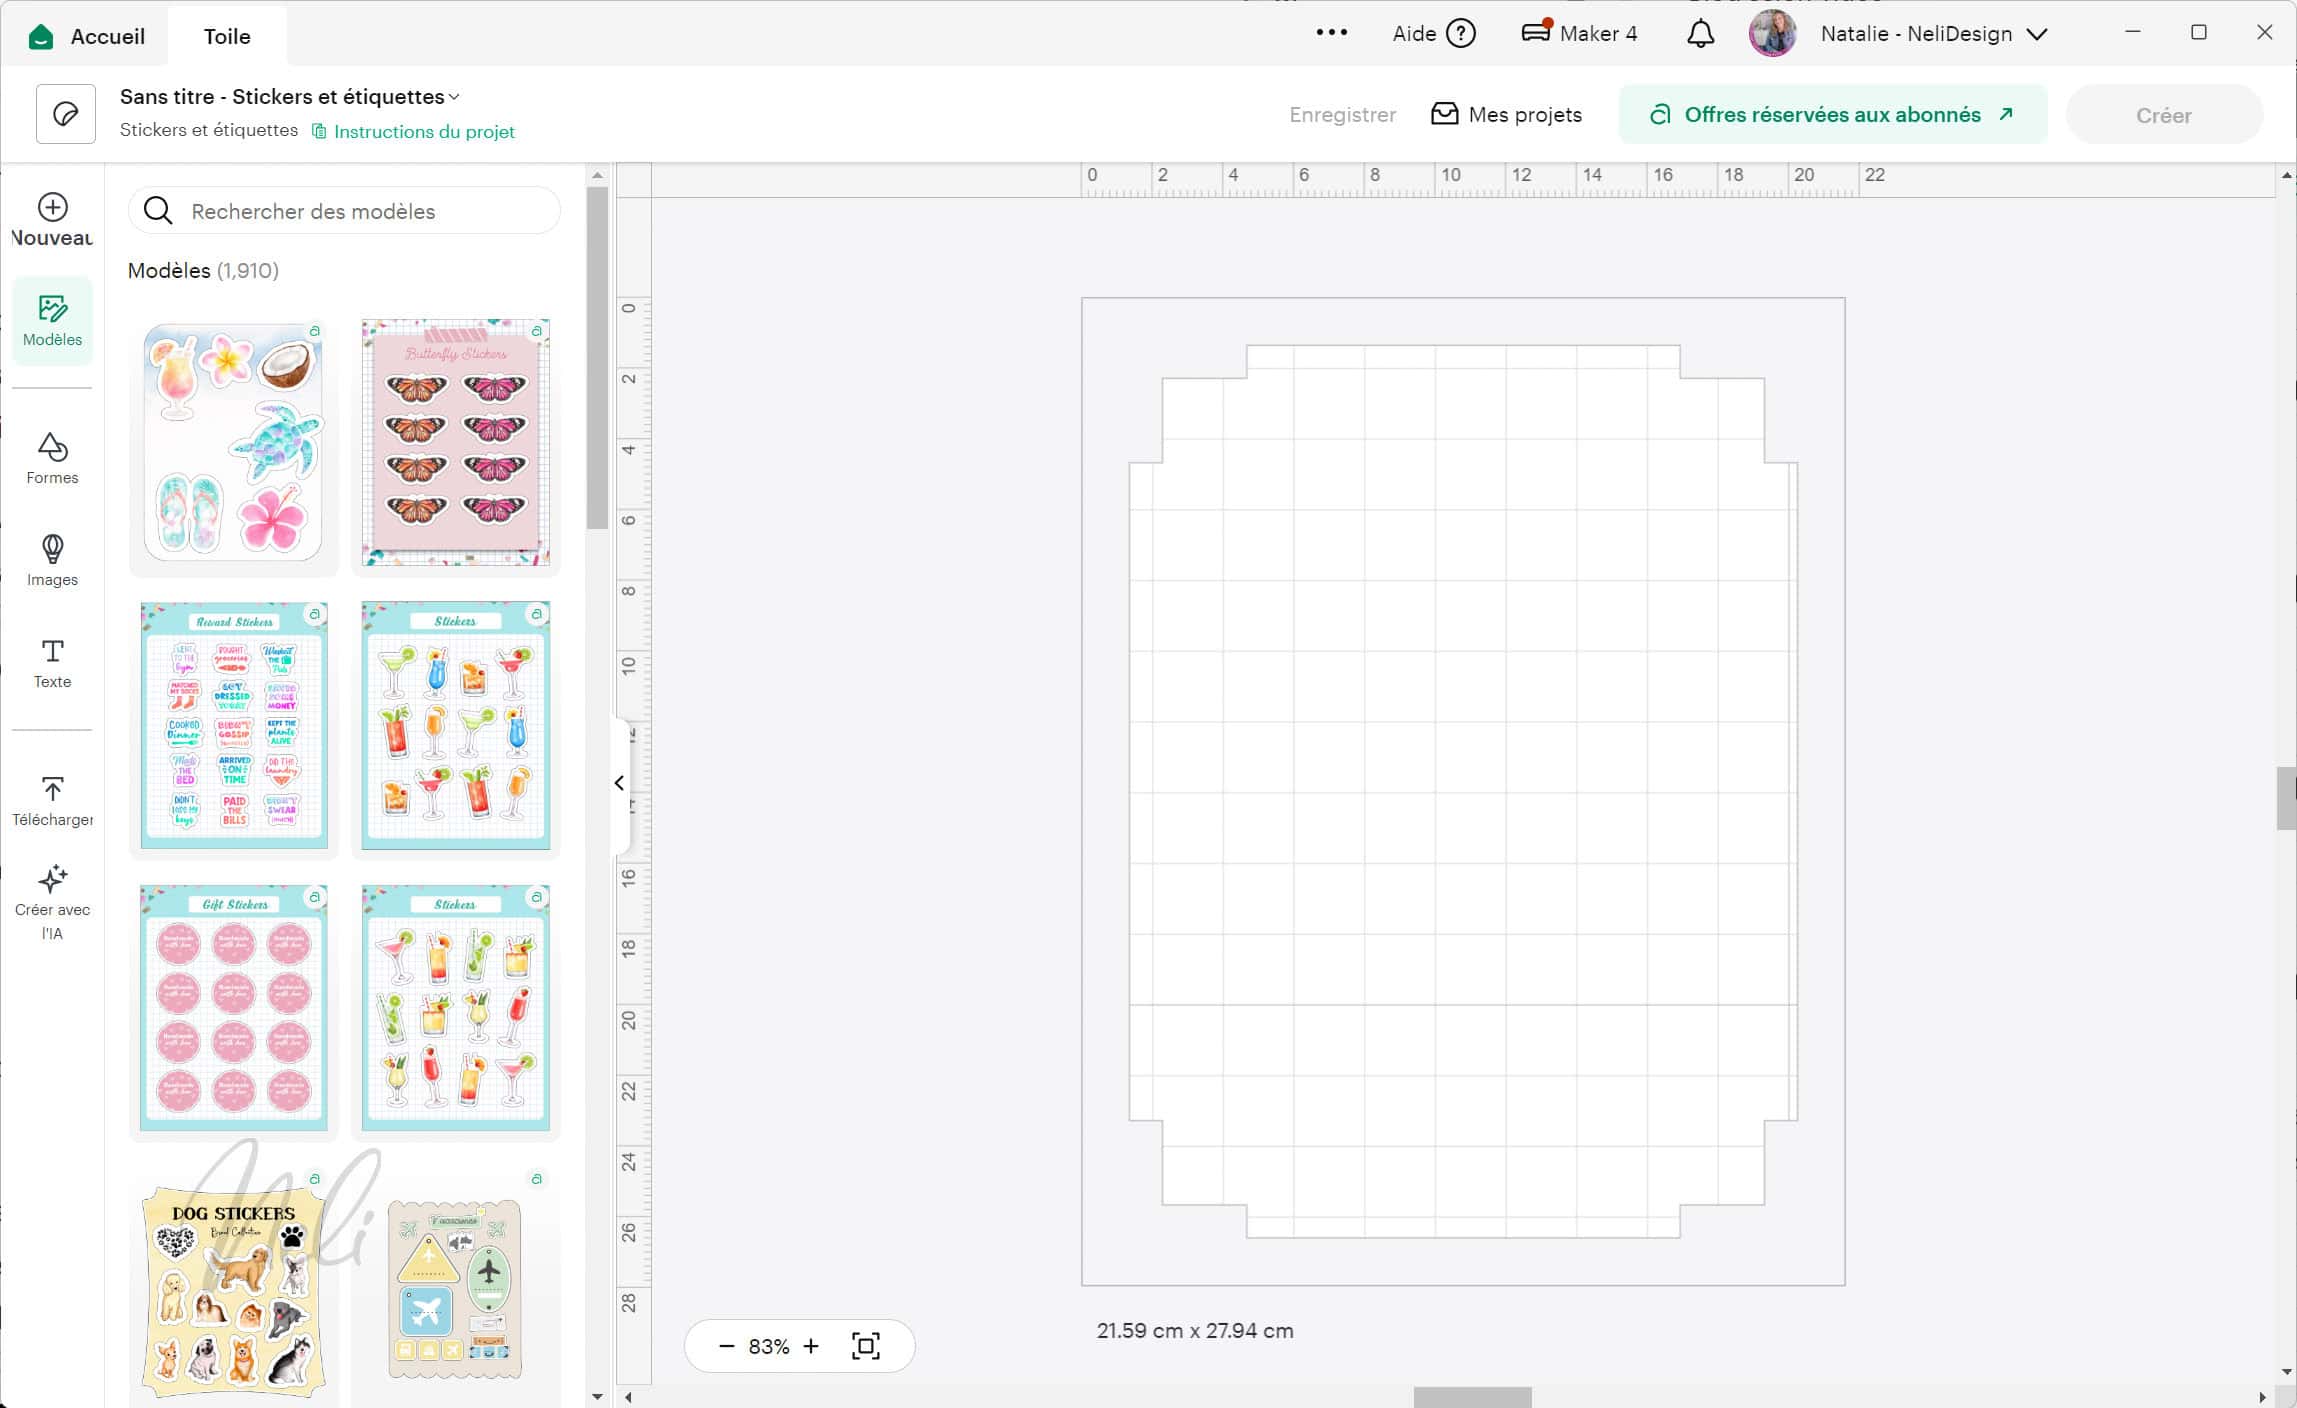
Task: Zoom to fit using the frame icon
Action: click(864, 1346)
